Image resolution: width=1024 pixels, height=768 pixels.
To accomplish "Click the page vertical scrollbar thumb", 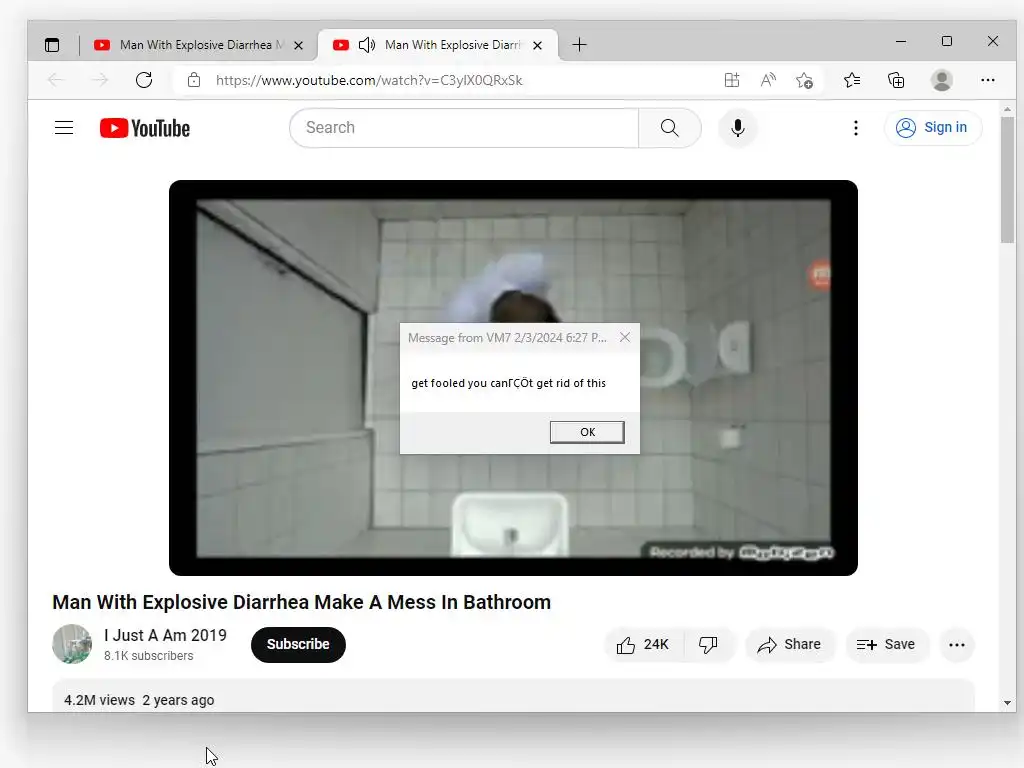I will pos(1007,179).
